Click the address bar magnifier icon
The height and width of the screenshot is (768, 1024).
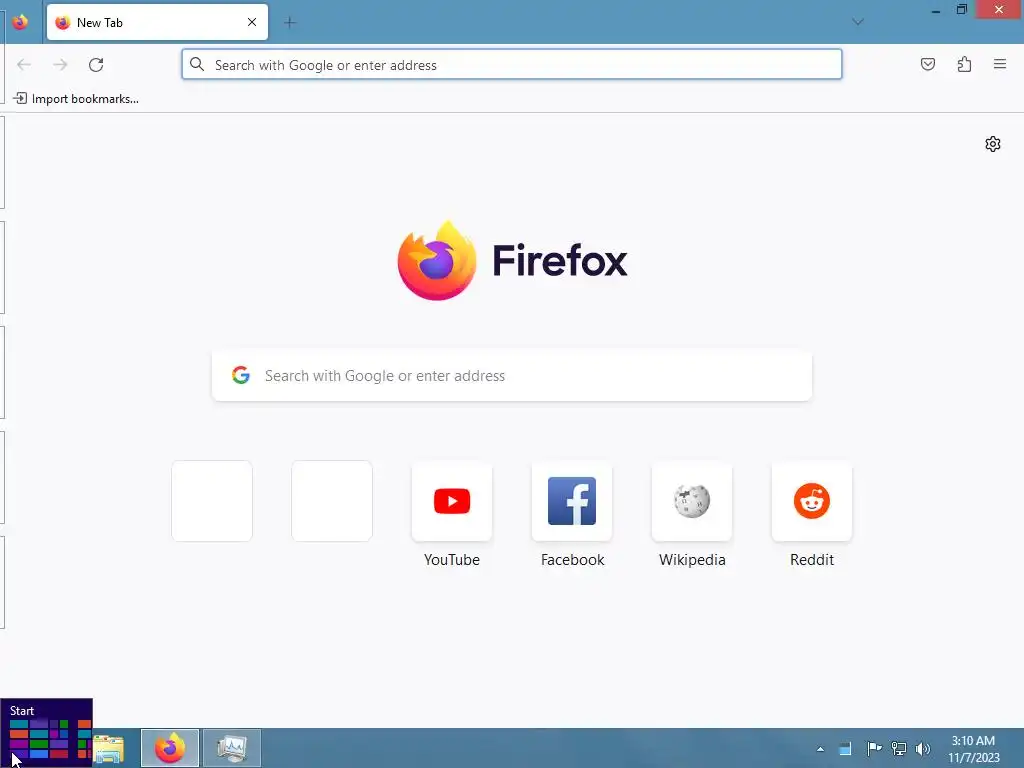click(x=197, y=64)
